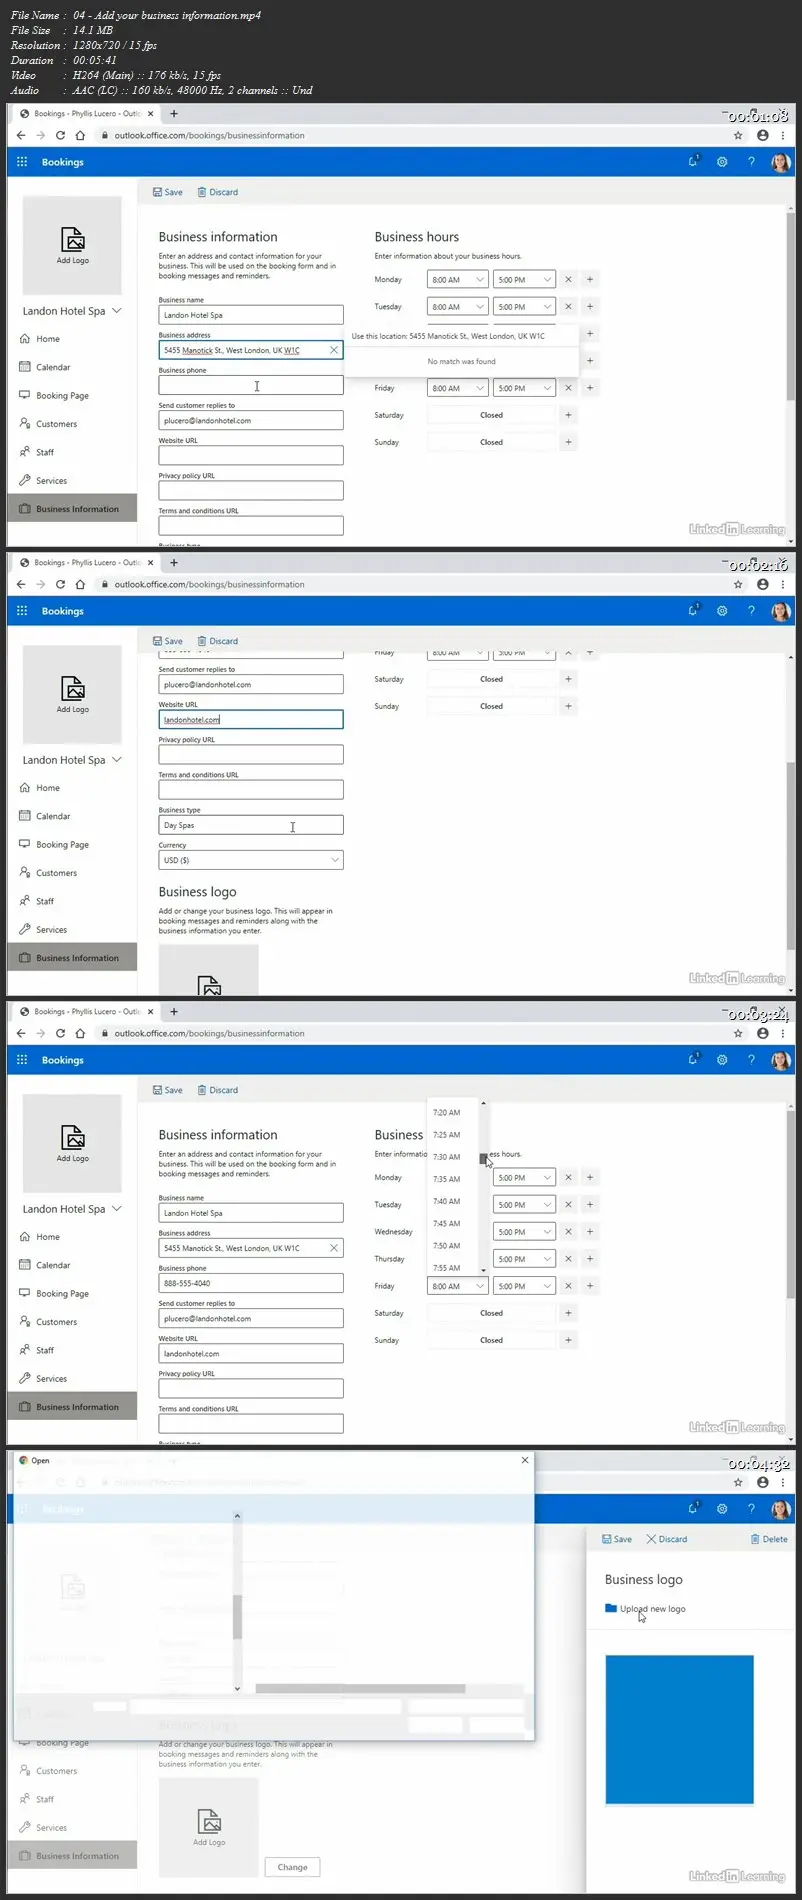The image size is (802, 1900).
Task: Choose 7:20 AM in the time list
Action: point(447,1112)
